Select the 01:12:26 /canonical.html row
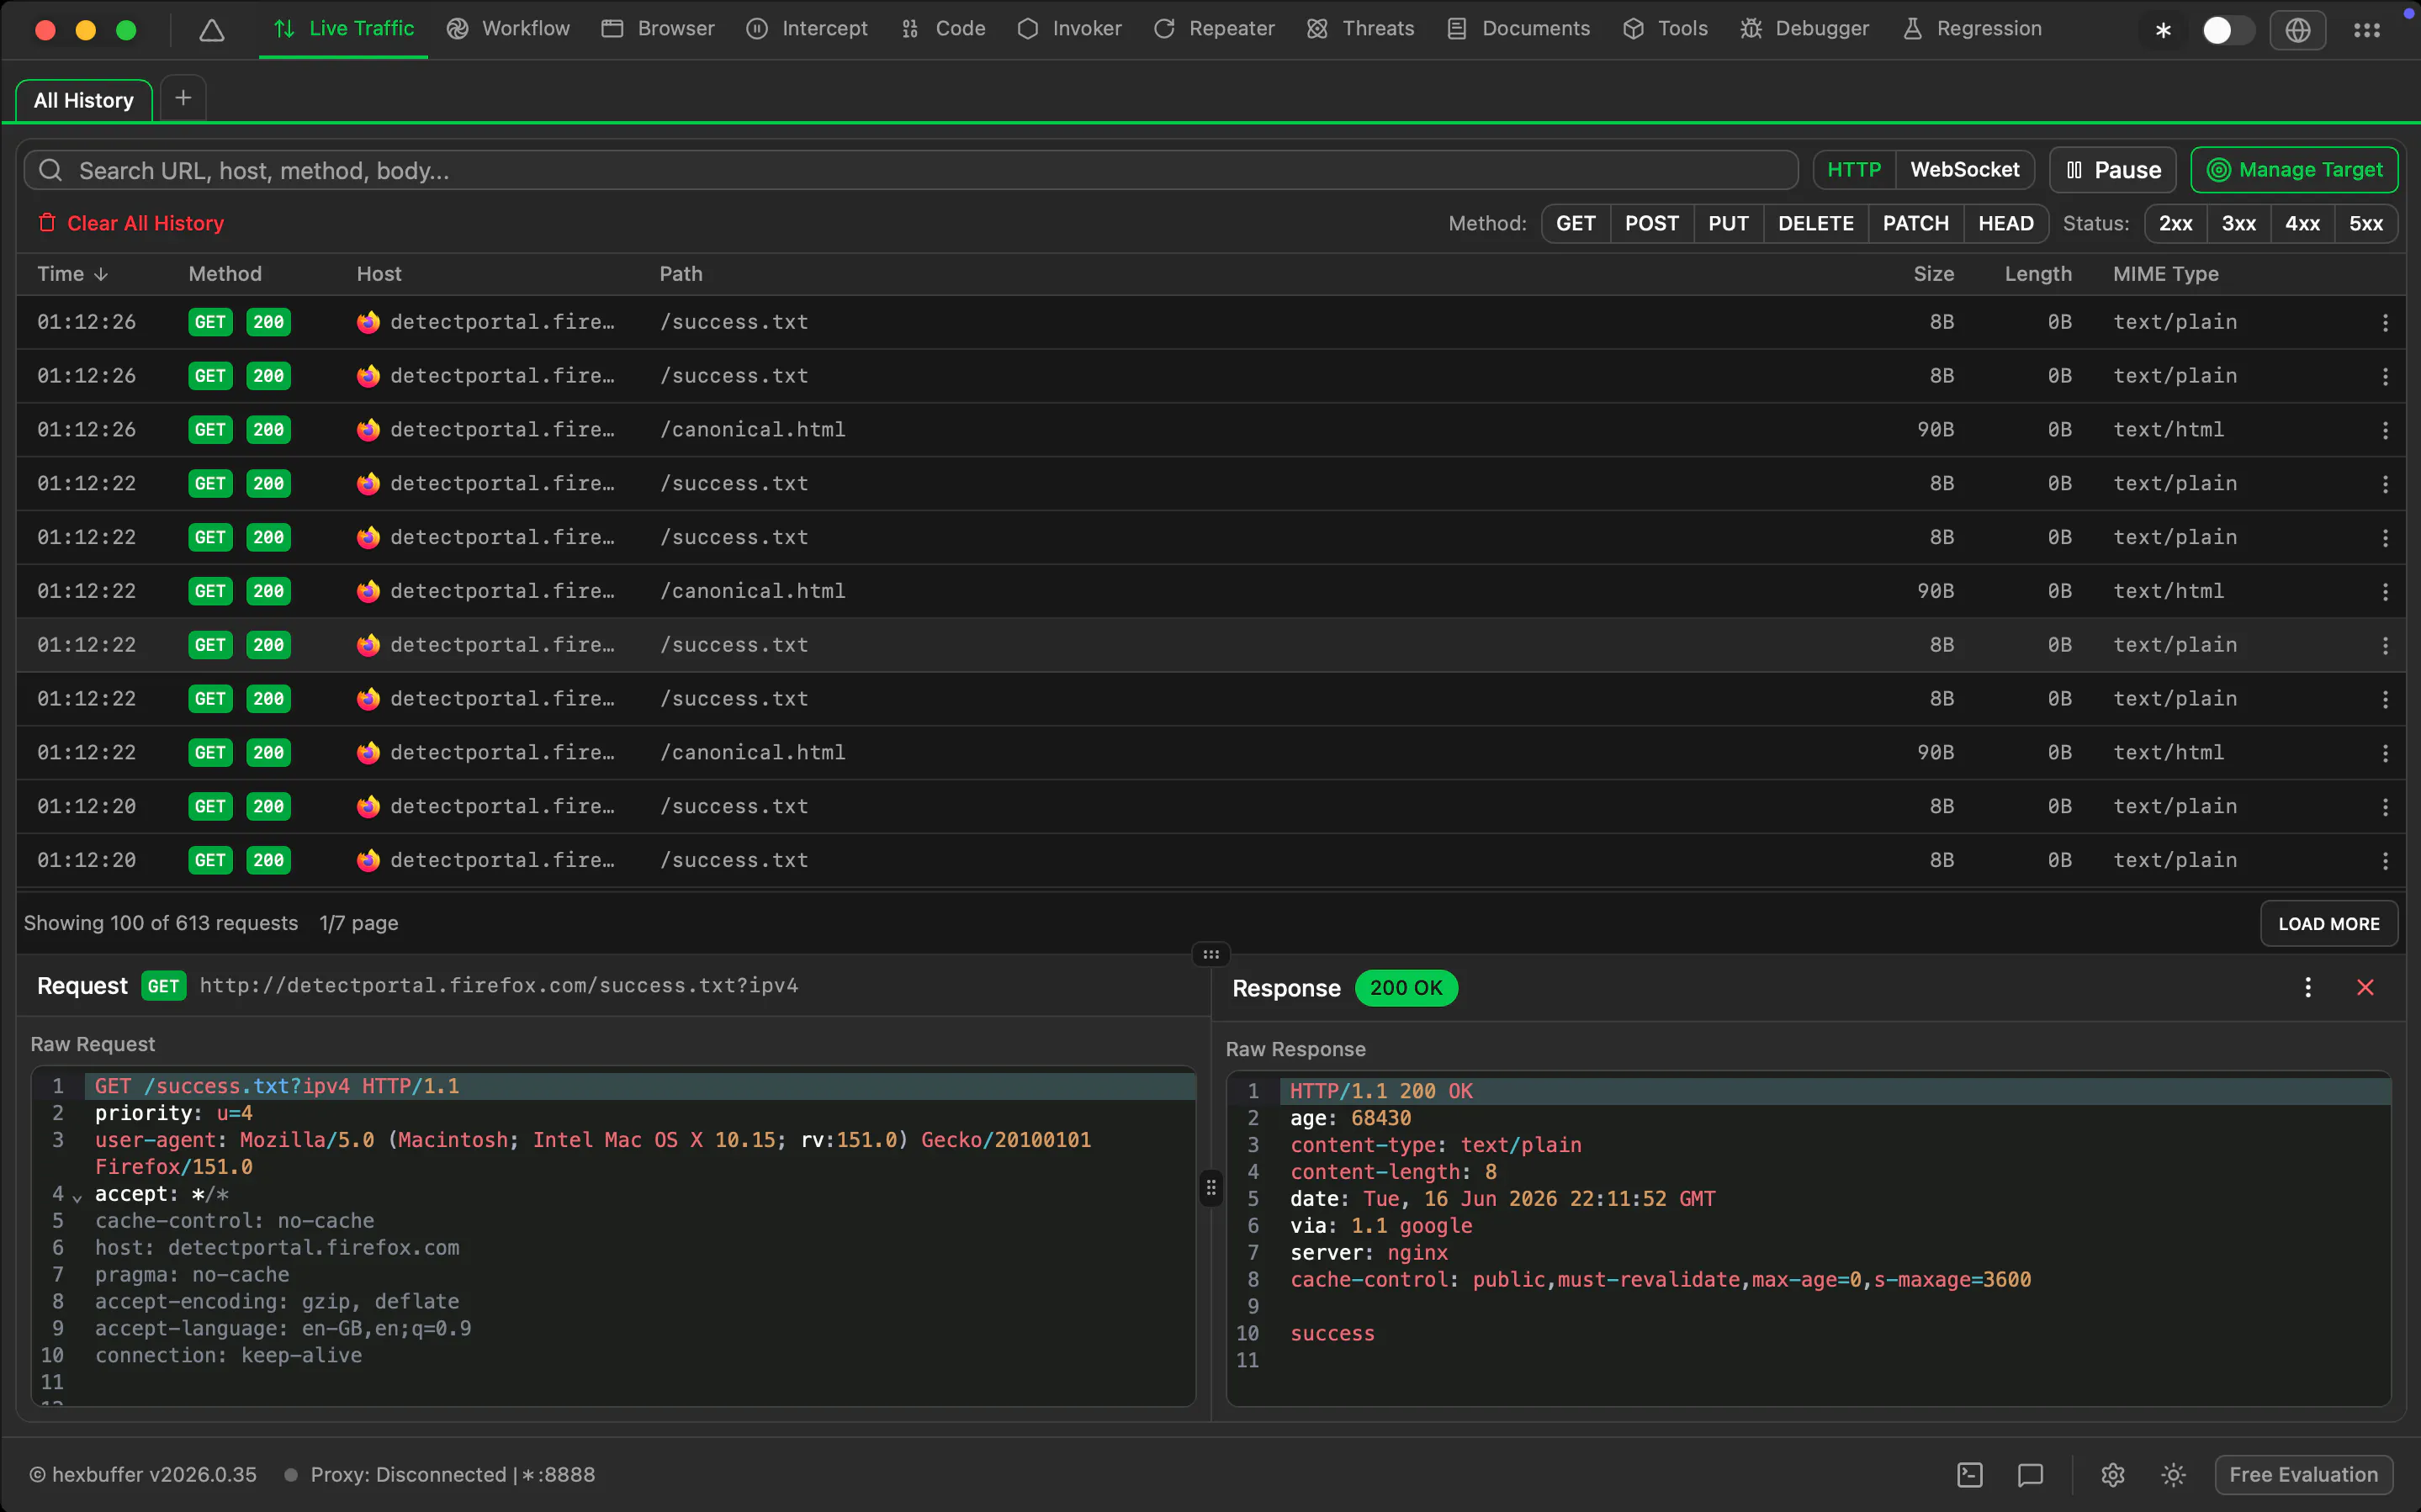This screenshot has height=1512, width=2421. click(x=1210, y=430)
